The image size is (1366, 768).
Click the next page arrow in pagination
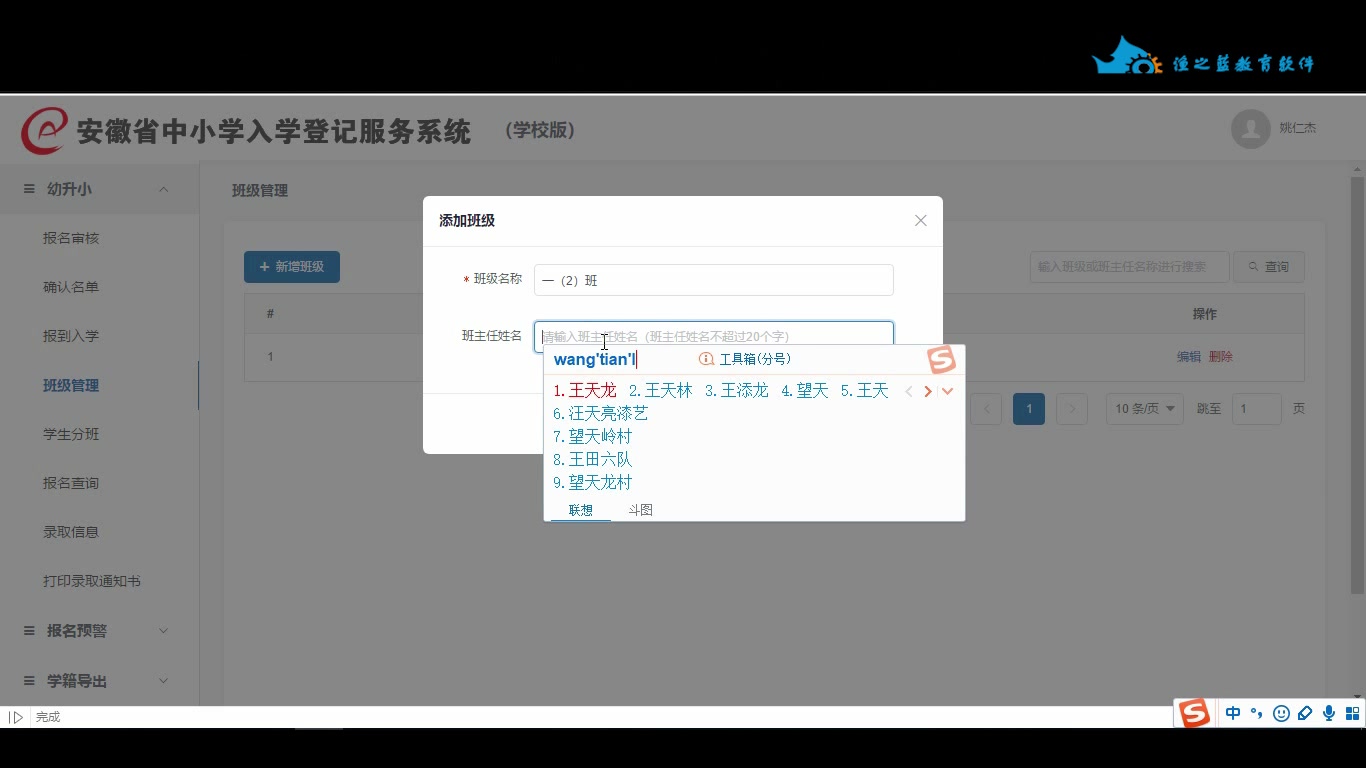[1072, 408]
